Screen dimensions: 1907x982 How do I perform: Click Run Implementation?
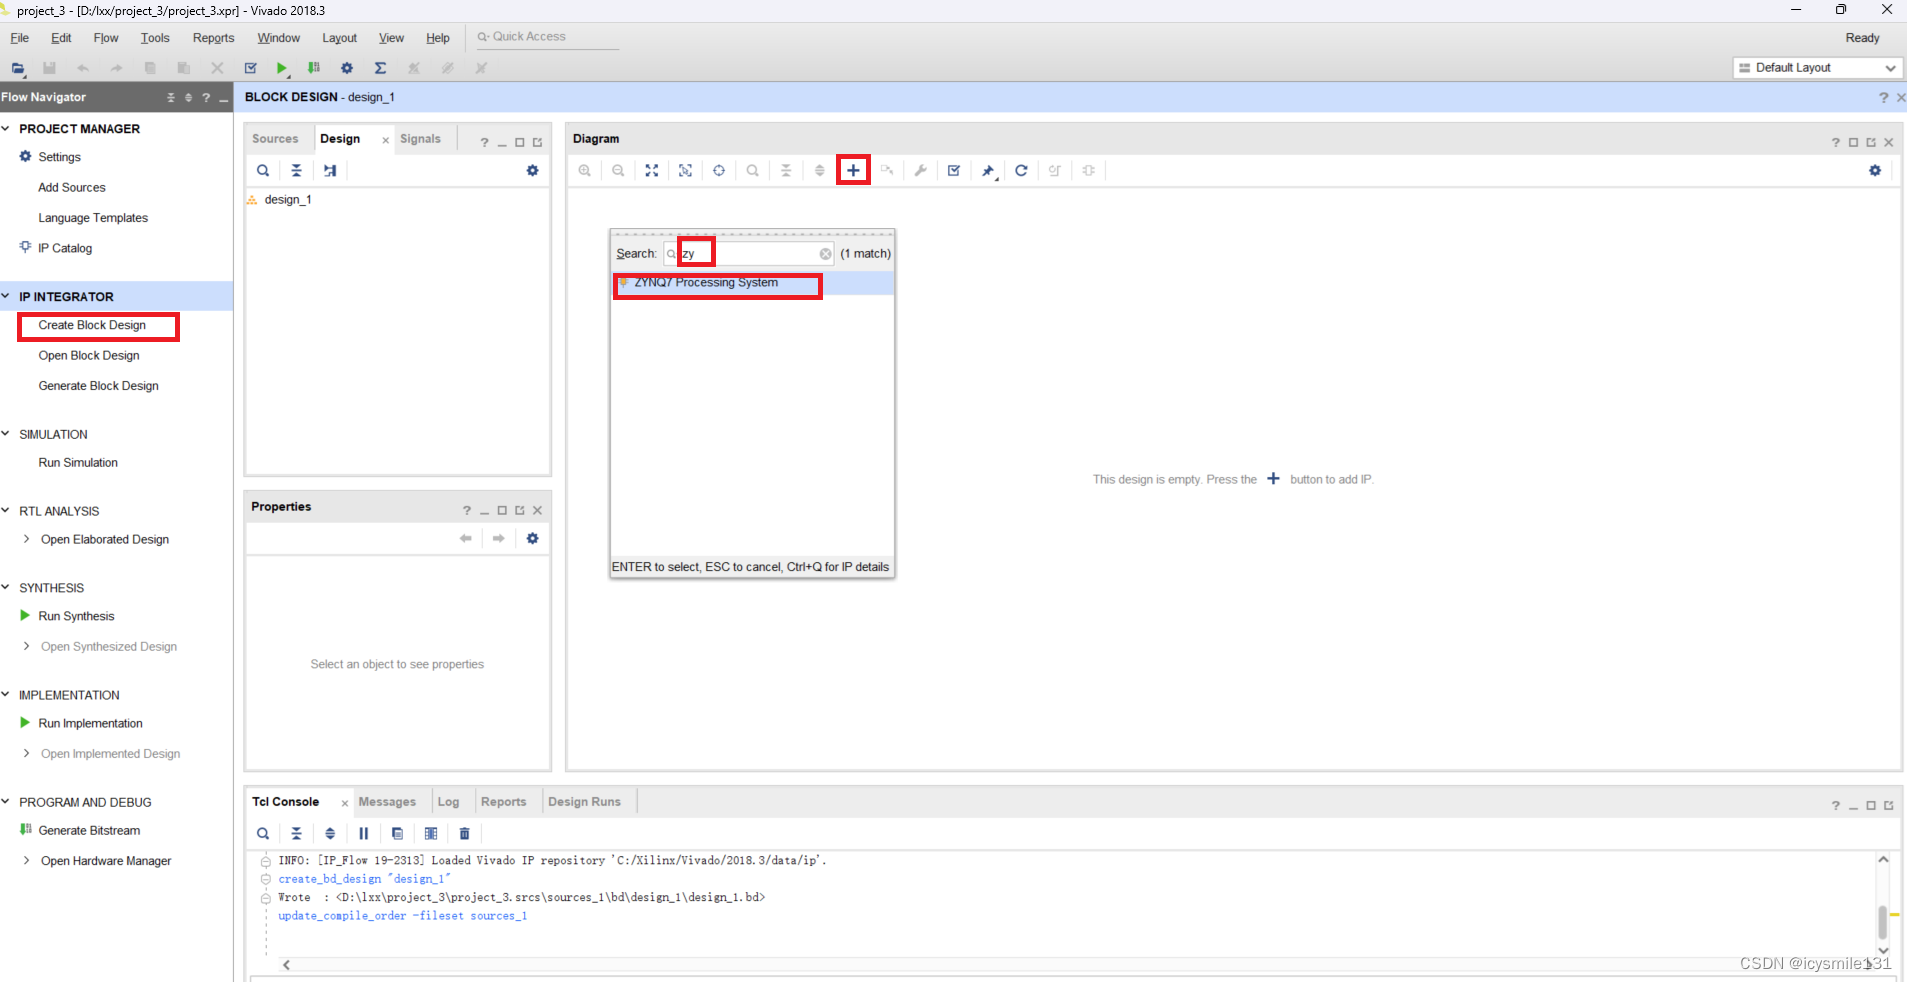pos(90,723)
